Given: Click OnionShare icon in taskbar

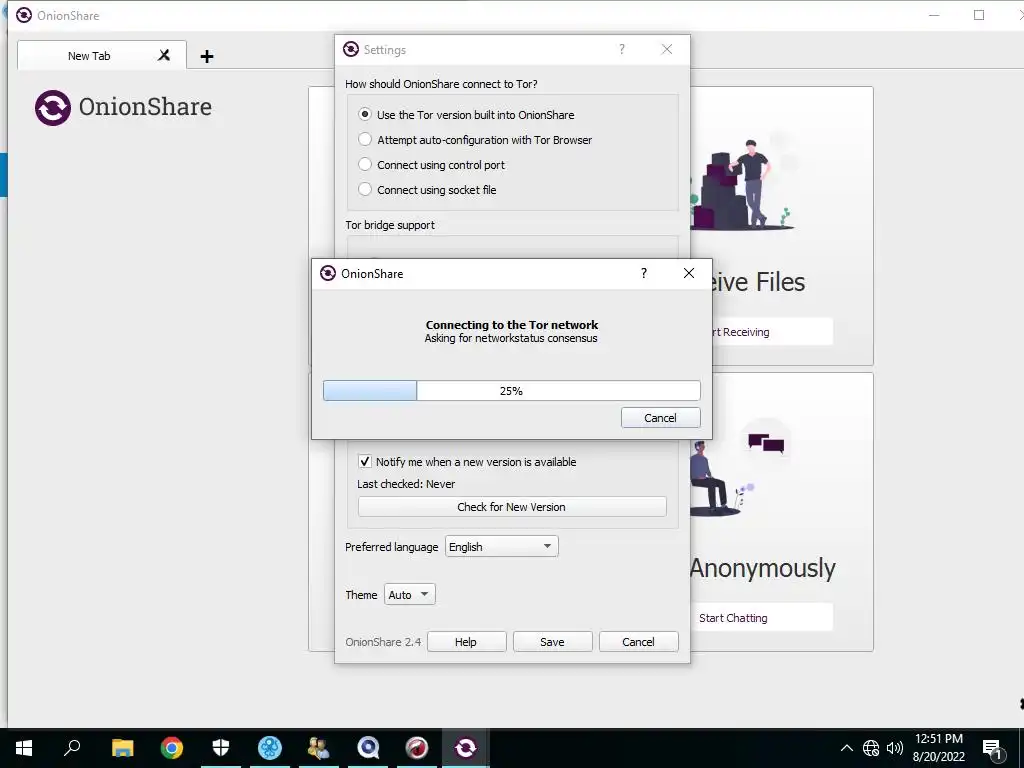Looking at the screenshot, I should (x=466, y=748).
